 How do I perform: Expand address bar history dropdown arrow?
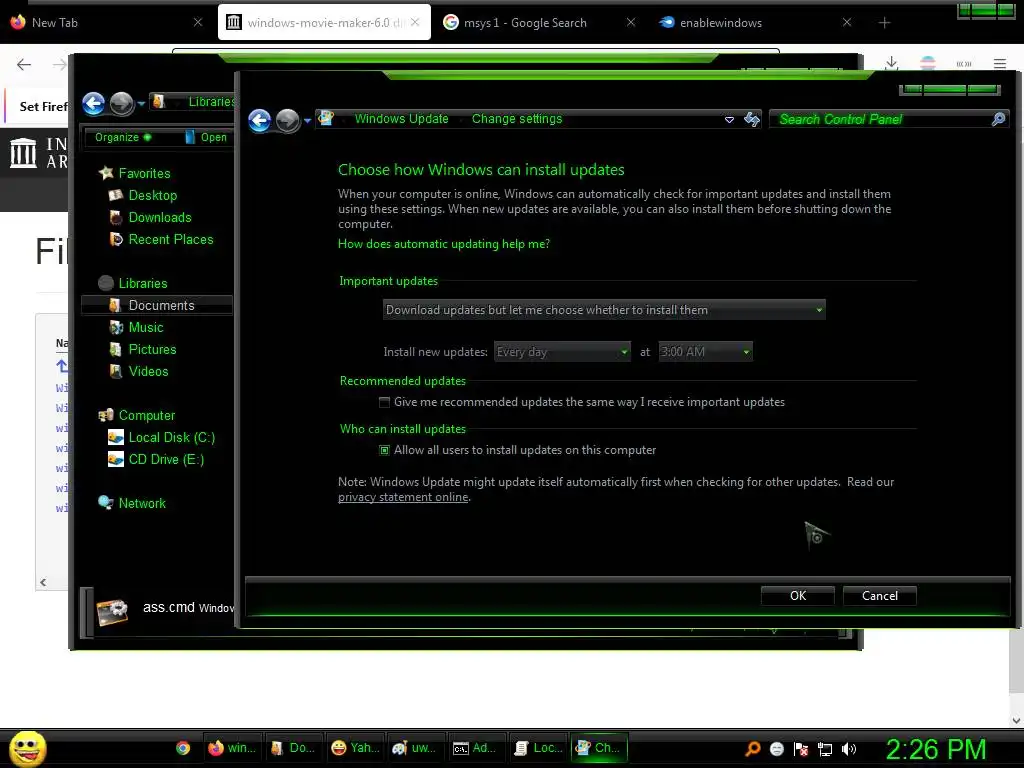point(729,120)
